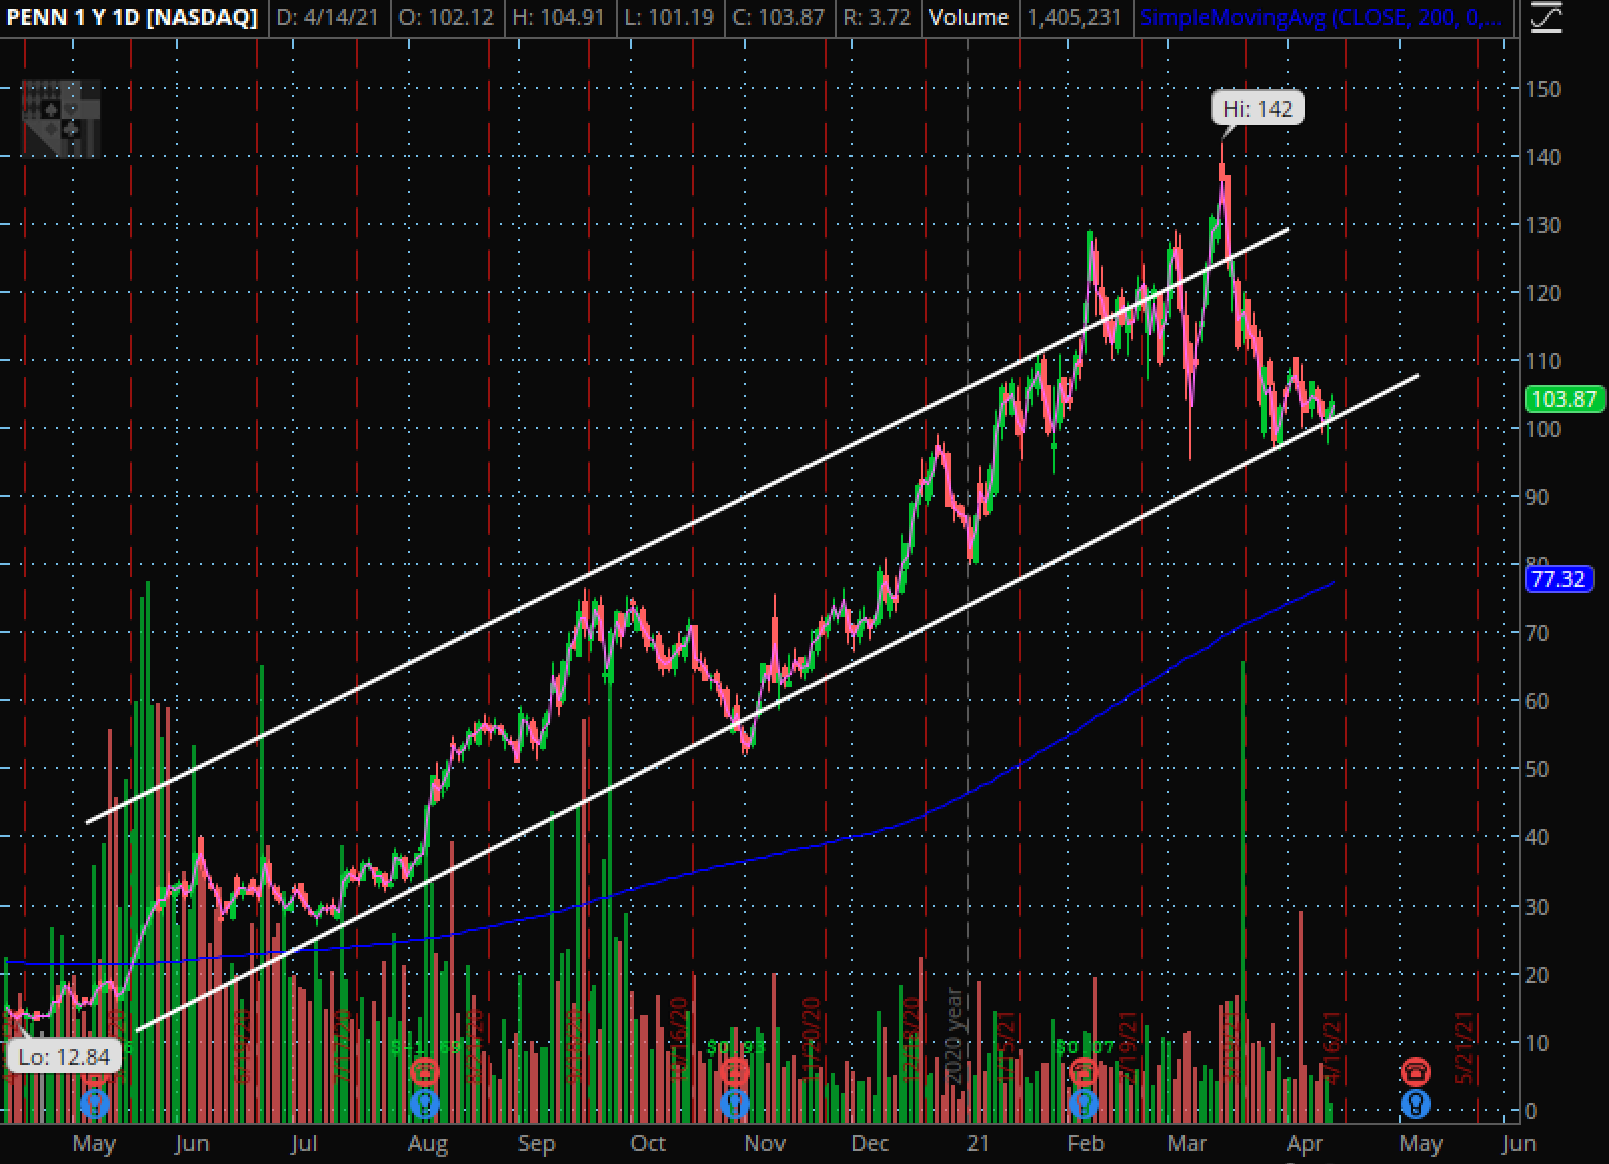Image resolution: width=1609 pixels, height=1164 pixels.
Task: Click the November earnings phone icon
Action: [734, 1072]
